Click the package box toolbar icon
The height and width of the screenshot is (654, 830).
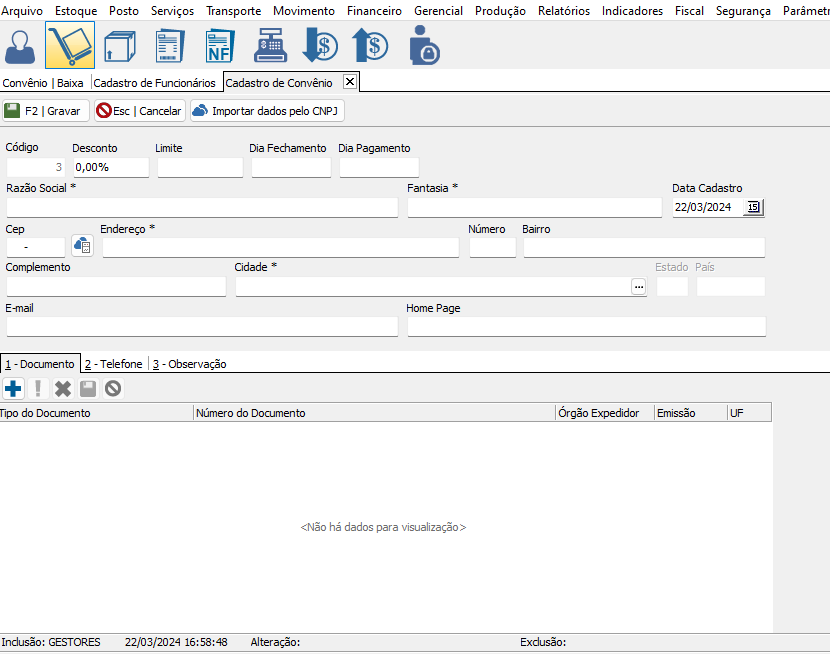120,46
